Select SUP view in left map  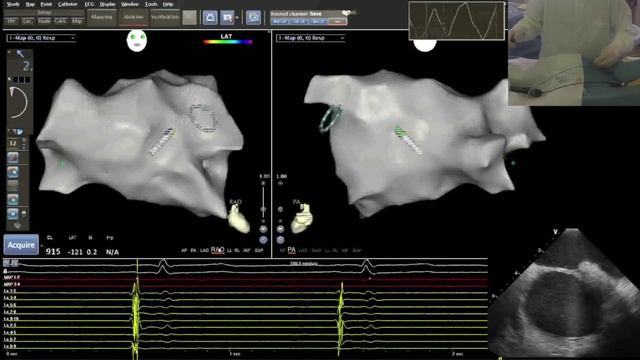259,250
